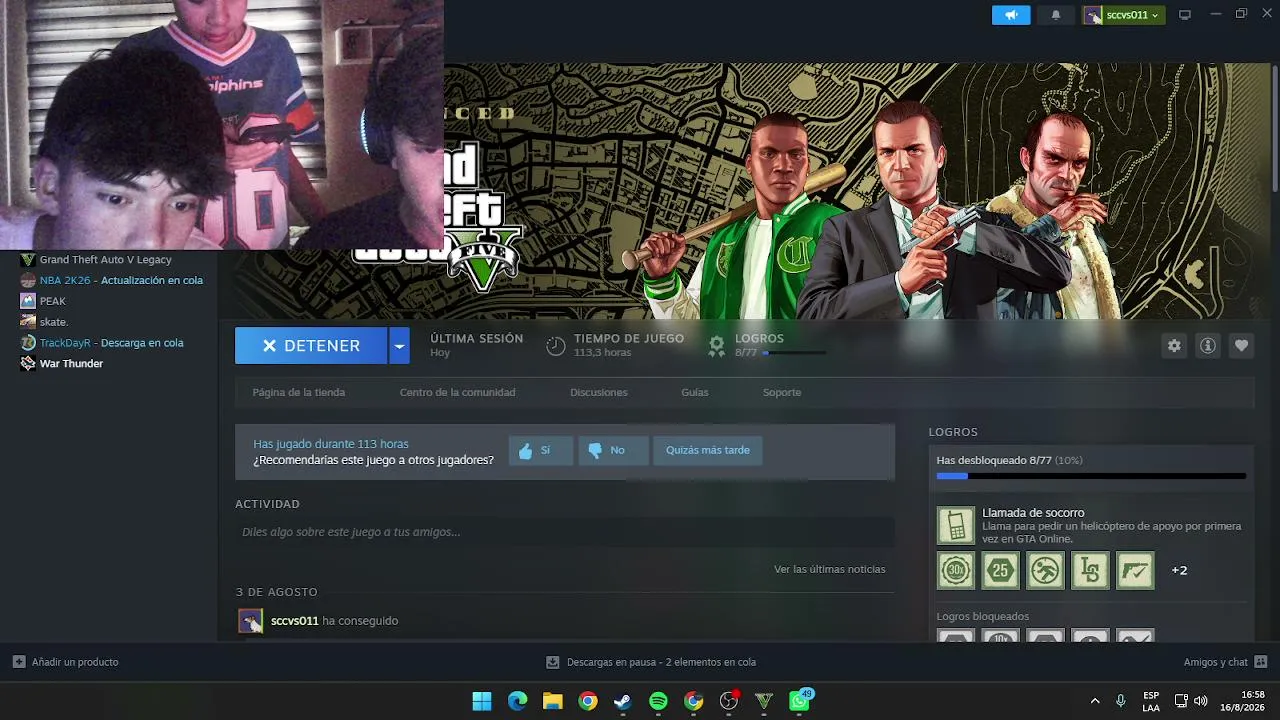This screenshot has height=720, width=1280.
Task: Type in the Diles algo activity field
Action: [x=565, y=532]
